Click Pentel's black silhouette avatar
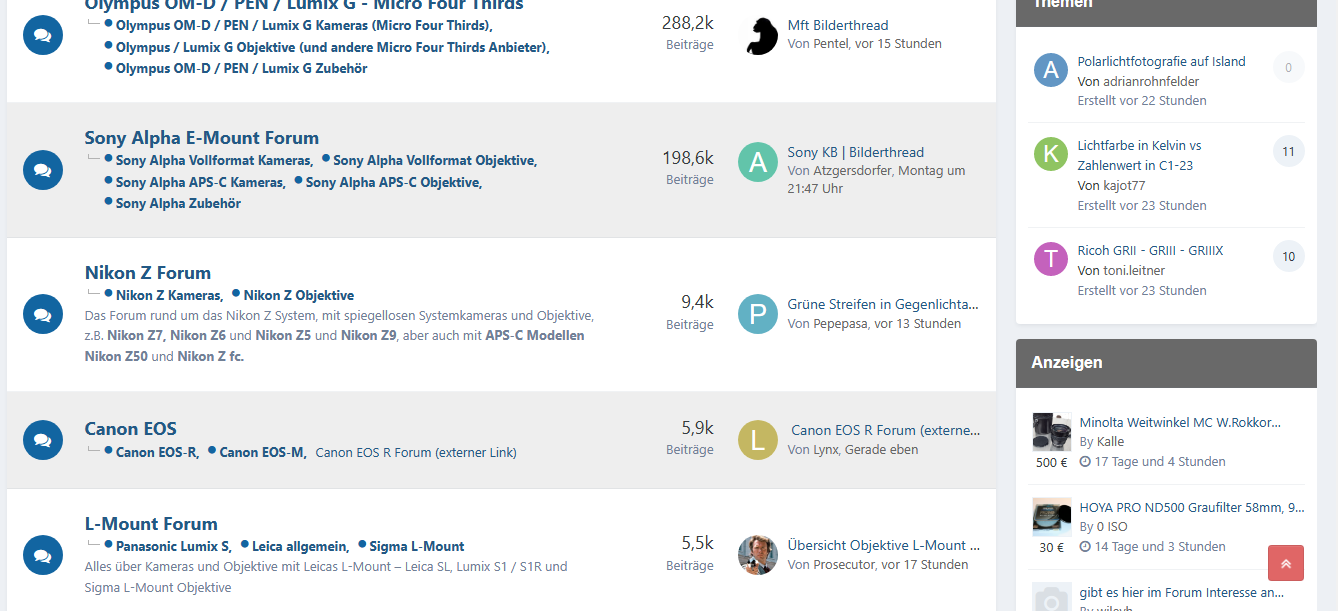 pos(761,35)
